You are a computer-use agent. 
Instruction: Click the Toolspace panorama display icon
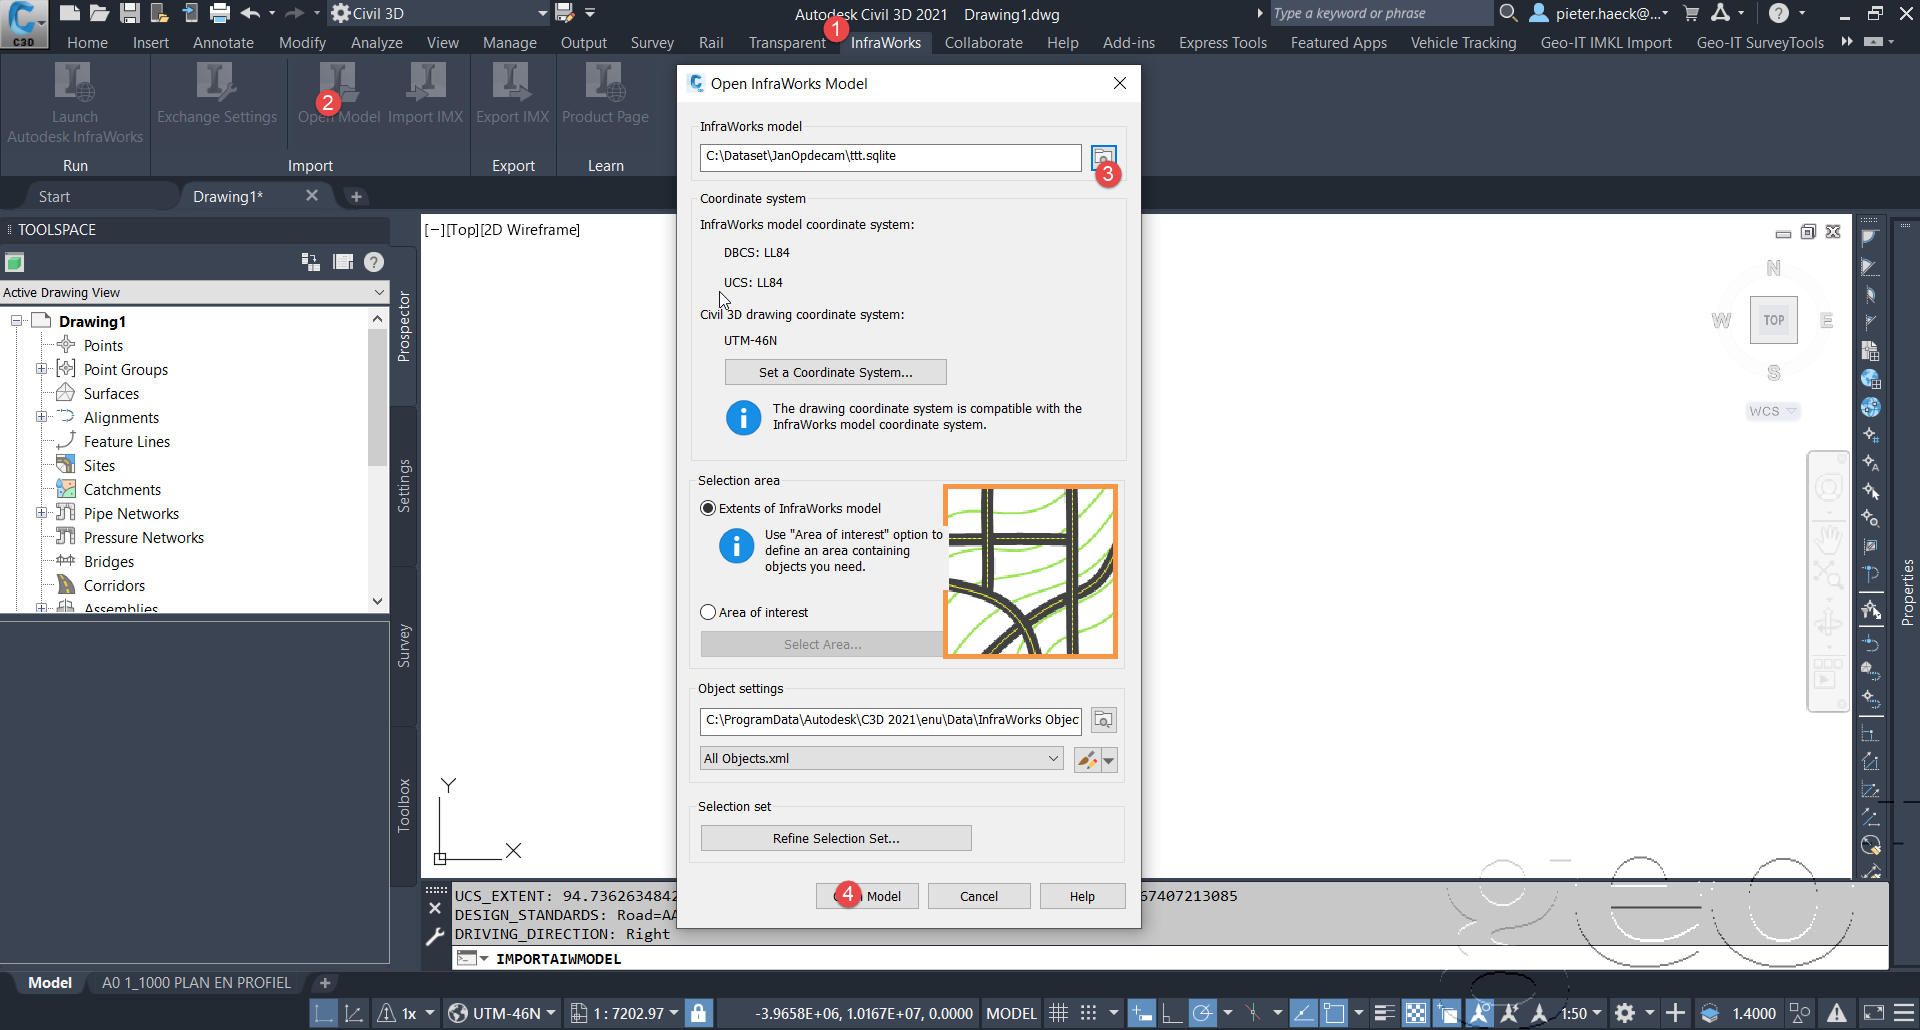coord(343,262)
